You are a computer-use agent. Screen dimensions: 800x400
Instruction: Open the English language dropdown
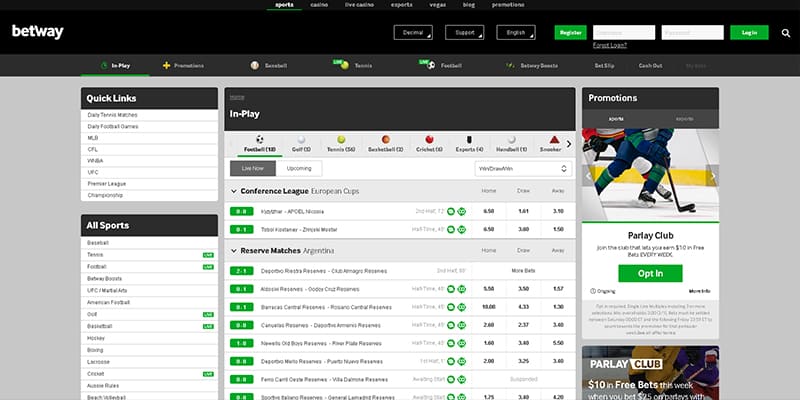(x=522, y=33)
